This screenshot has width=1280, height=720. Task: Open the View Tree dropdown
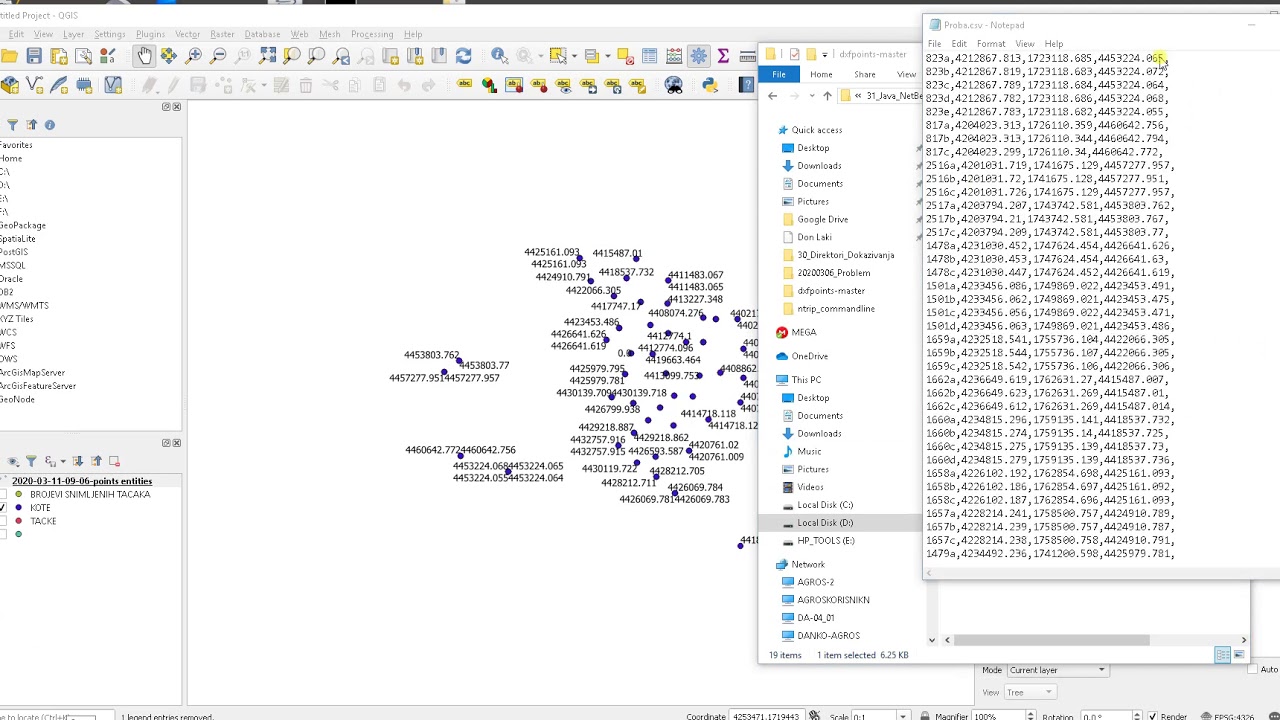tap(1031, 692)
